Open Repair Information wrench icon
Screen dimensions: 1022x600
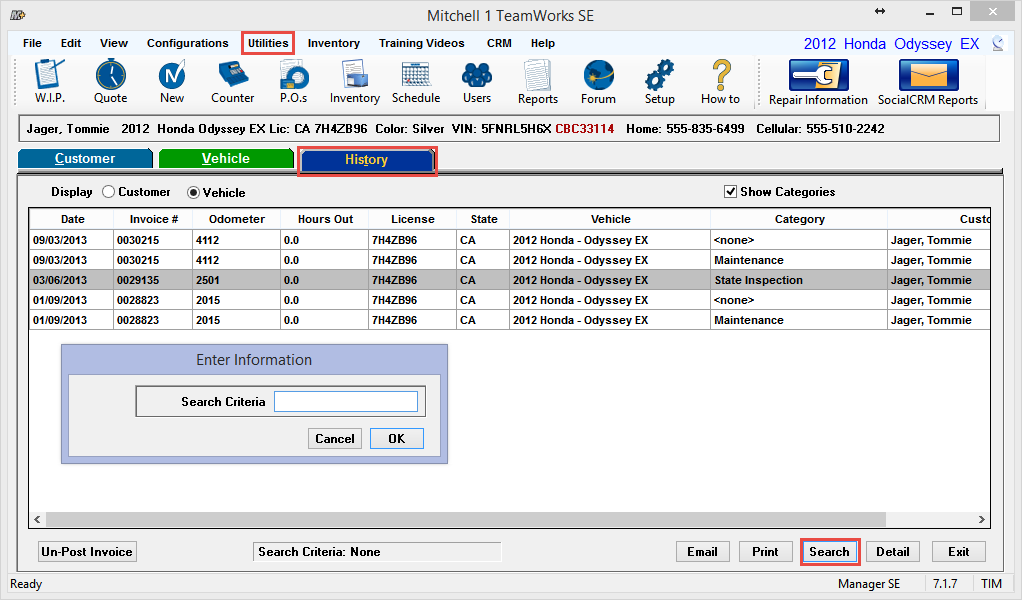(818, 82)
